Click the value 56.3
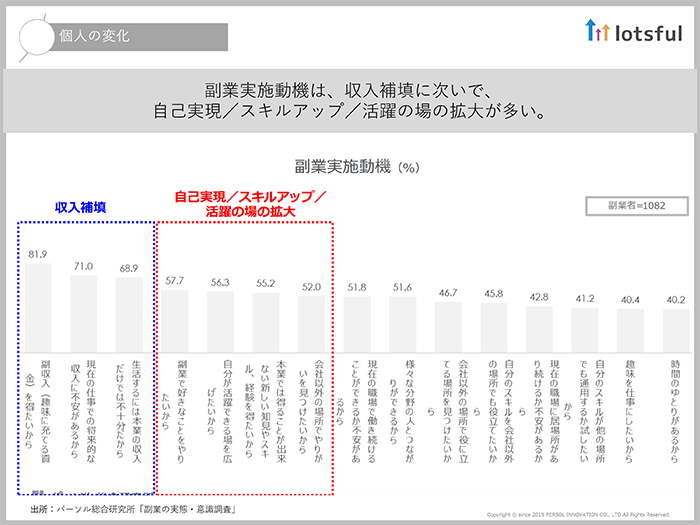The height and width of the screenshot is (525, 700). coord(220,282)
